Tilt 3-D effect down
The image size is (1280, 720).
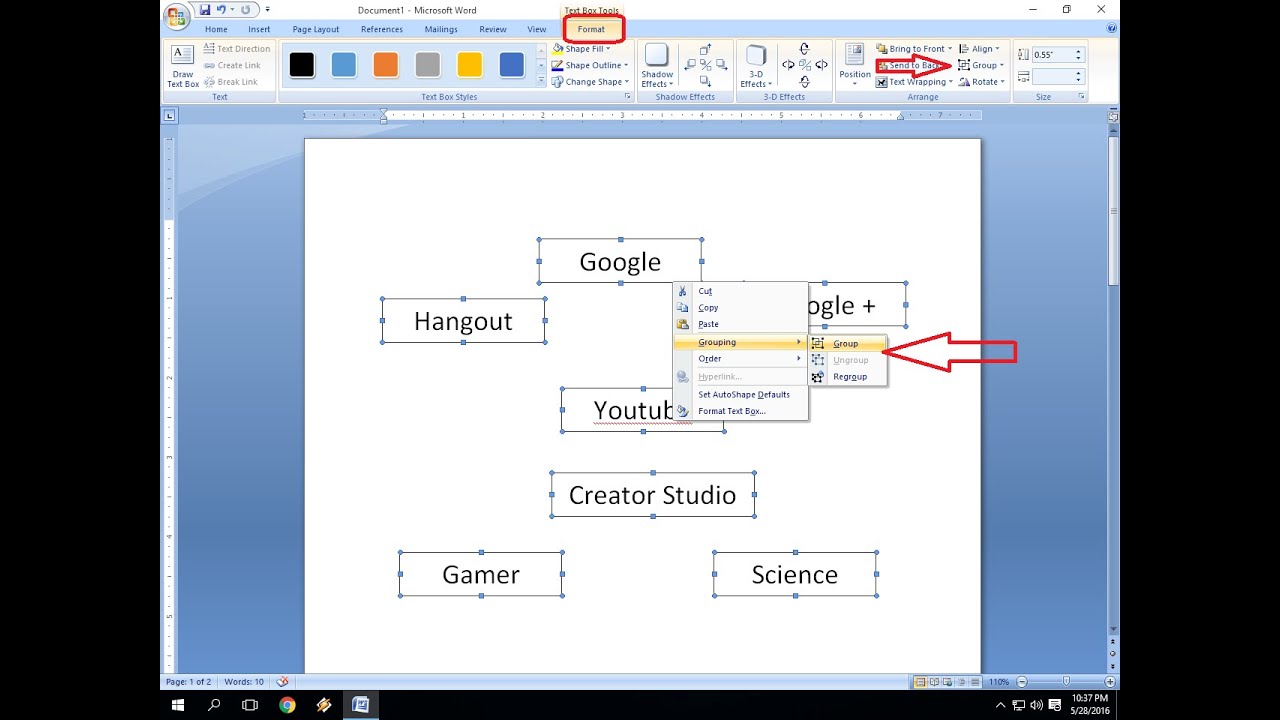(805, 81)
